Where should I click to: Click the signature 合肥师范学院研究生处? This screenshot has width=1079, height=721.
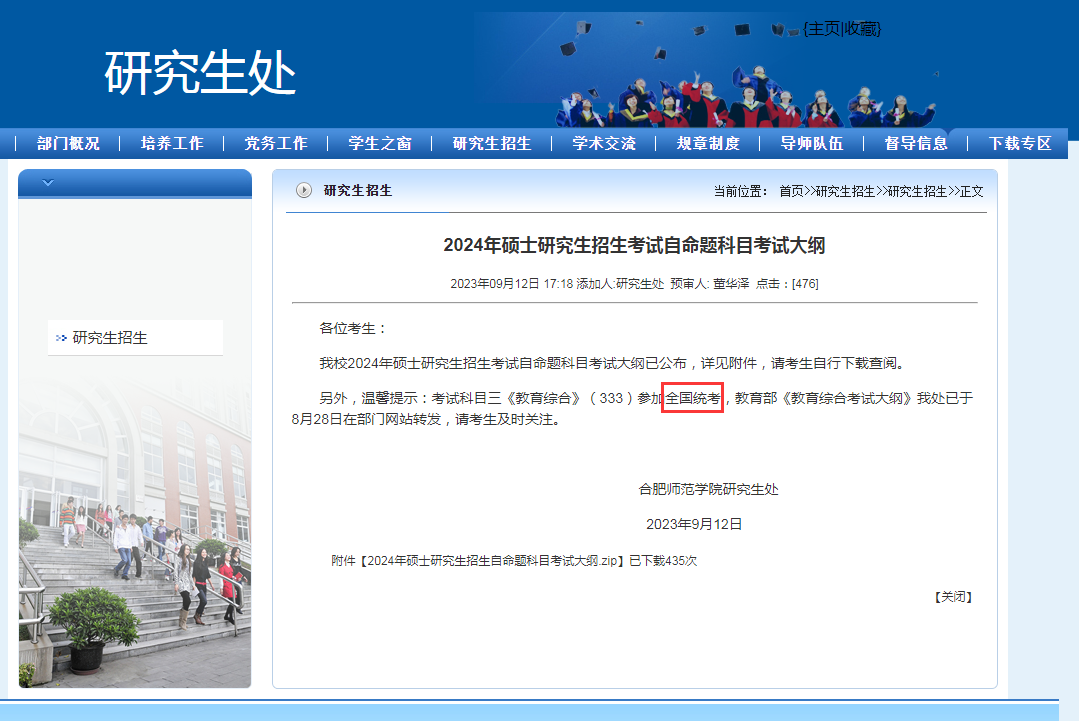(708, 489)
